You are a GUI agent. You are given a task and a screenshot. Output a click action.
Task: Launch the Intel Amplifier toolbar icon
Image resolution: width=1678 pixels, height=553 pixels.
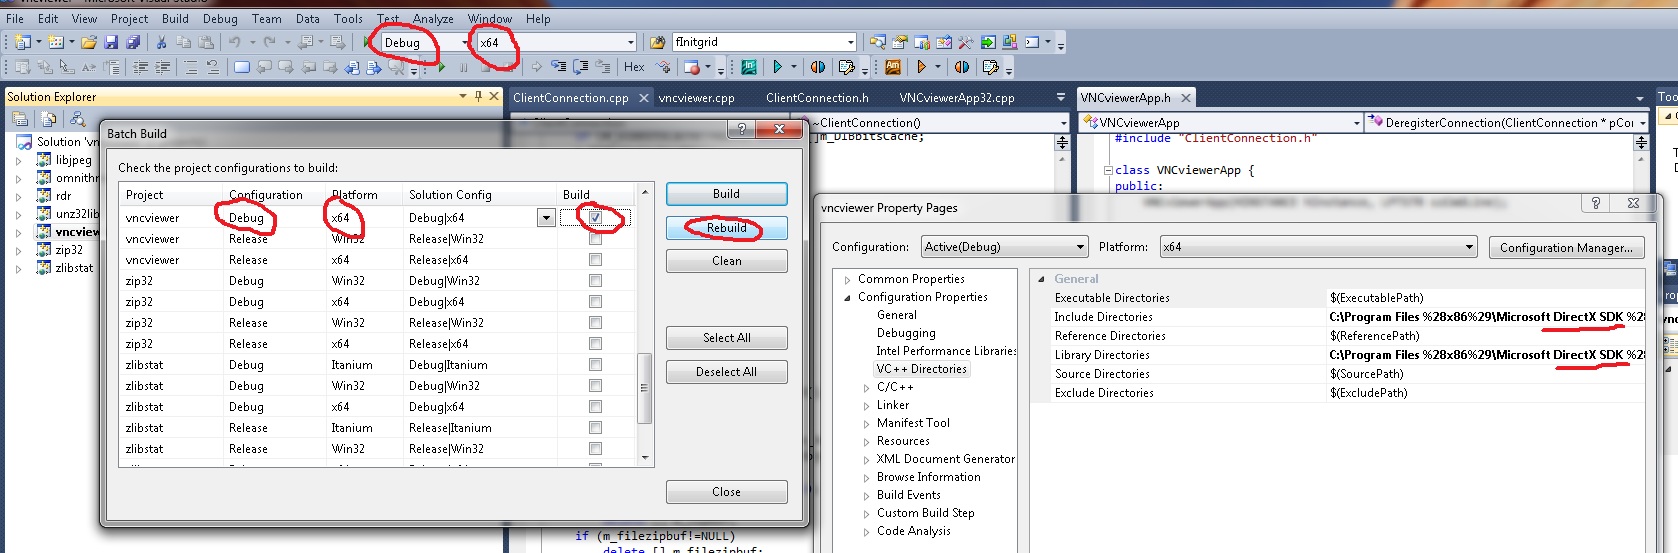click(x=893, y=67)
